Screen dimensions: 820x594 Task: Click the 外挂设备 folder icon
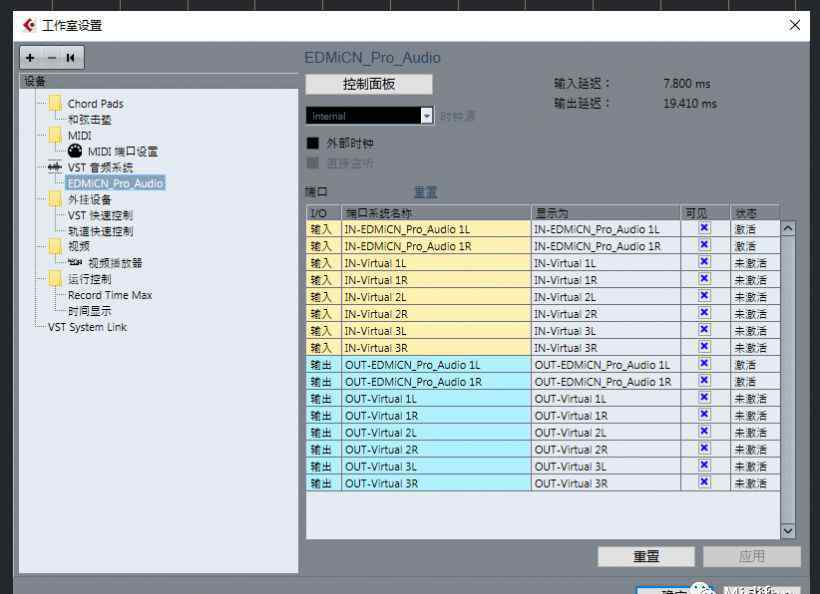(x=55, y=199)
